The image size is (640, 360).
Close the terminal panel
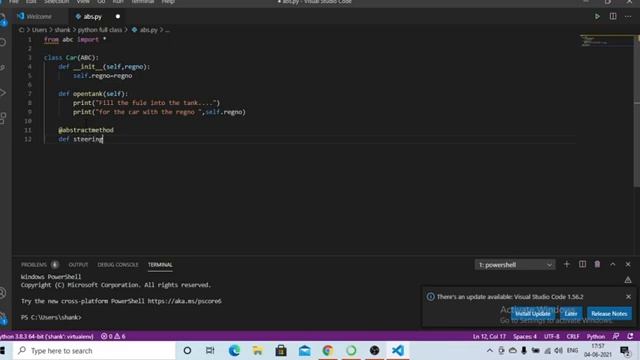point(628,264)
